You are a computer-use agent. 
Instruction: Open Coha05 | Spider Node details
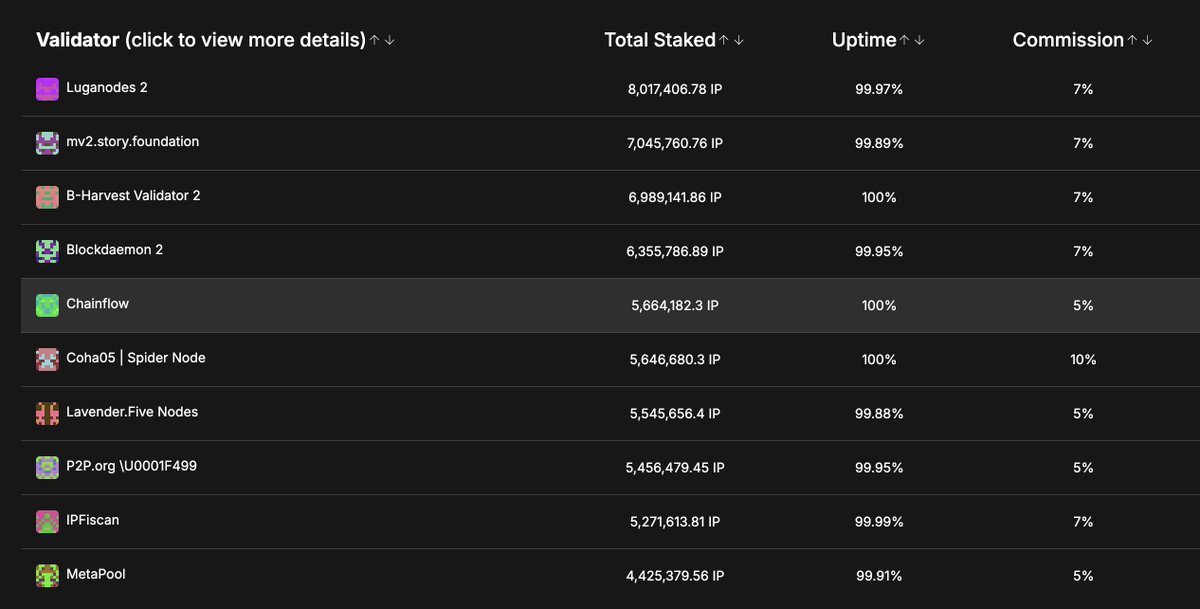pyautogui.click(x=136, y=358)
